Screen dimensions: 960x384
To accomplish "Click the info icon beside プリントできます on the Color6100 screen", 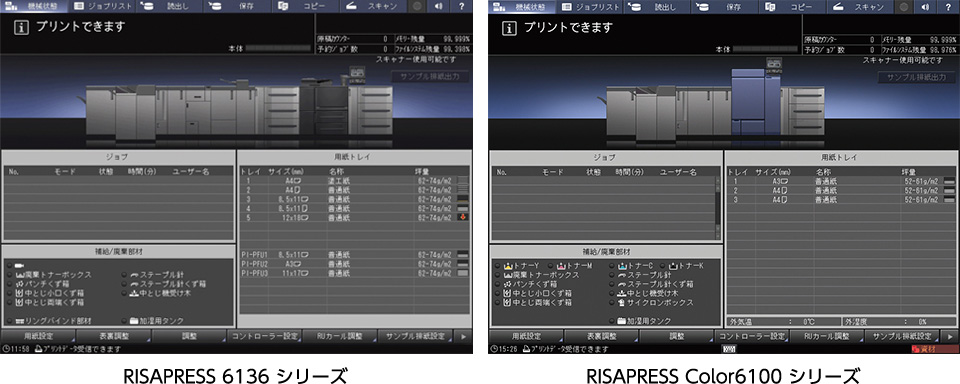I will (509, 28).
